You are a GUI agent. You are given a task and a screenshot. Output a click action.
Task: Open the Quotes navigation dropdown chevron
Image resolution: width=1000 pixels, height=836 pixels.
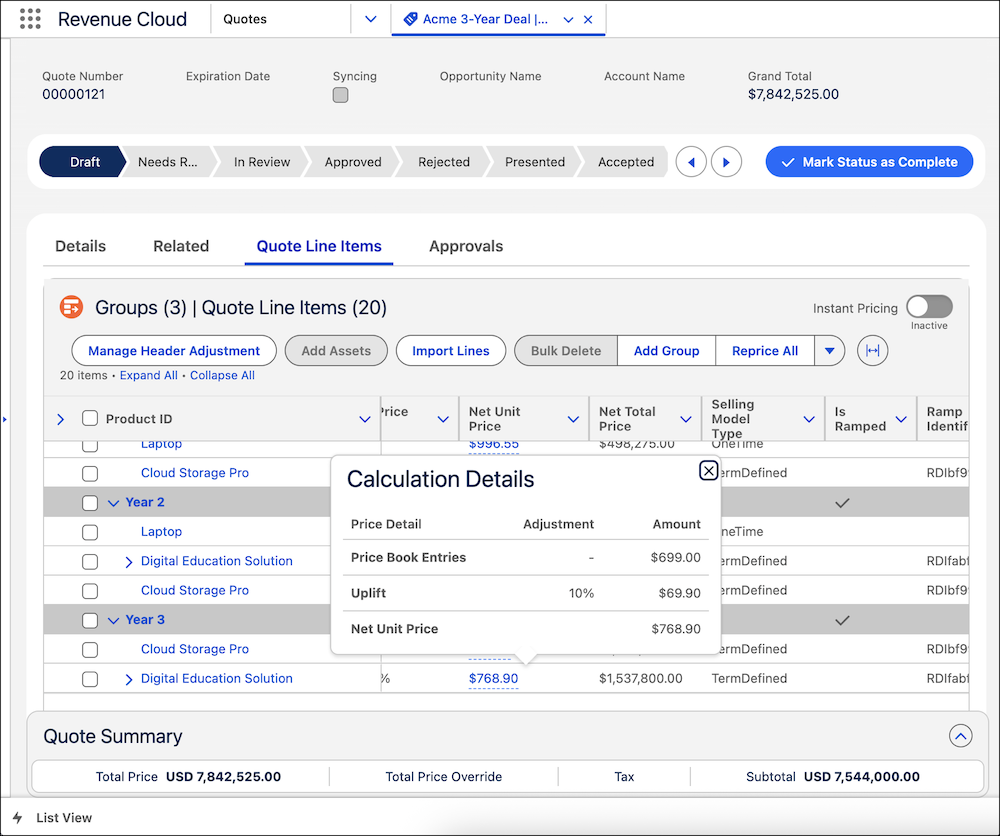[371, 19]
